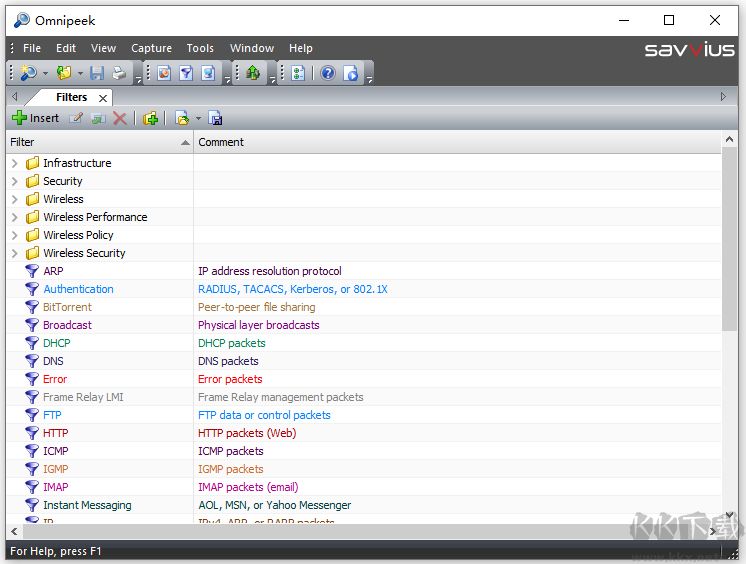Expand the Security folder
The image size is (746, 564).
coord(15,181)
